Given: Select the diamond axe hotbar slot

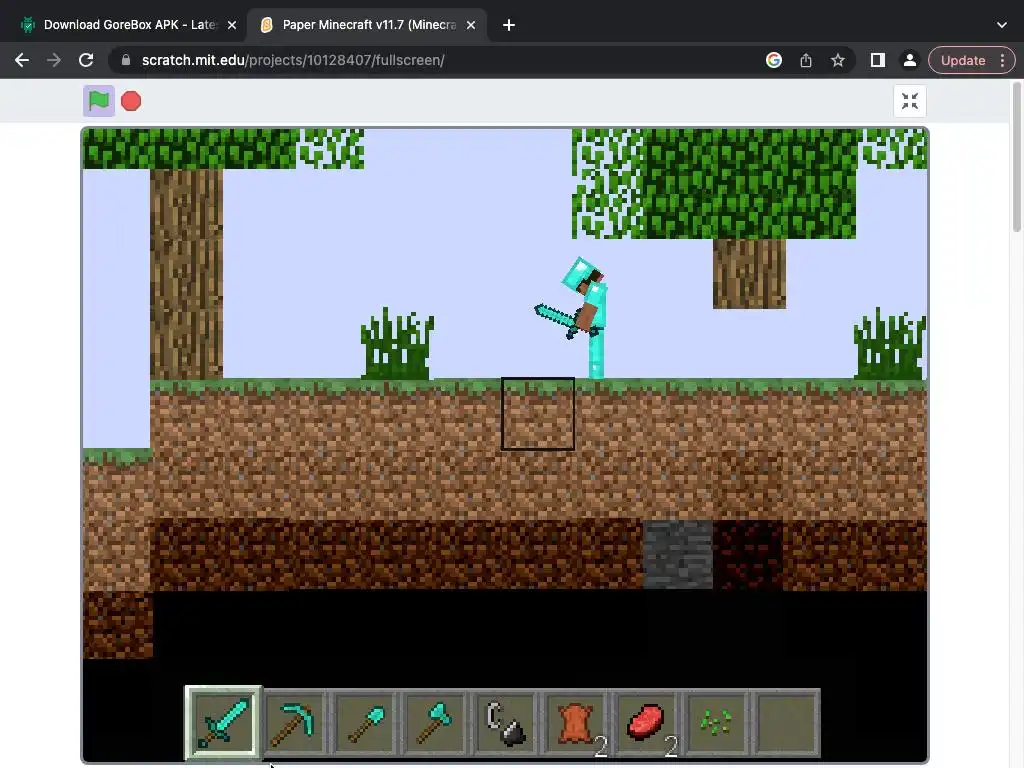Looking at the screenshot, I should [x=435, y=723].
